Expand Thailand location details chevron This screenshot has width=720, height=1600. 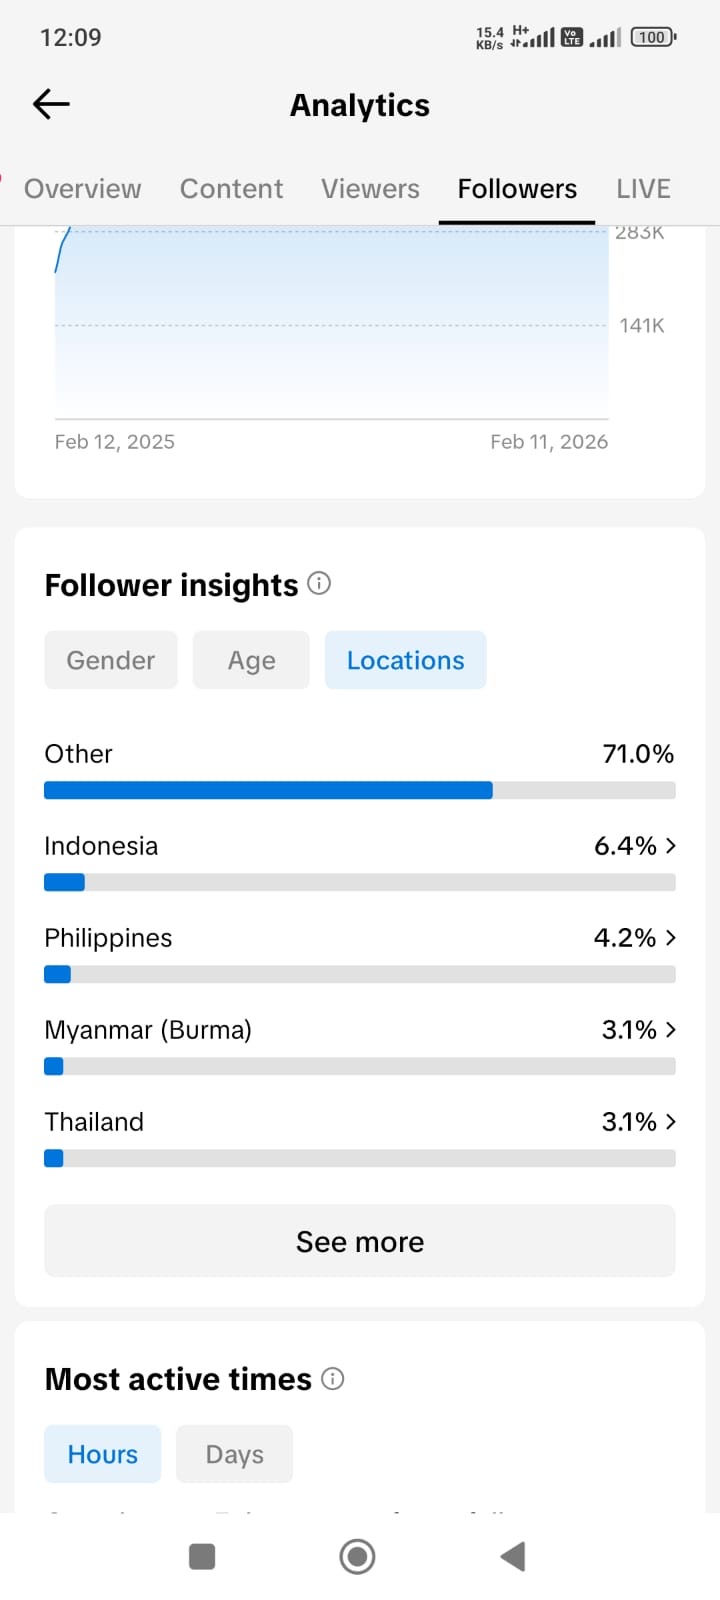click(x=670, y=1122)
